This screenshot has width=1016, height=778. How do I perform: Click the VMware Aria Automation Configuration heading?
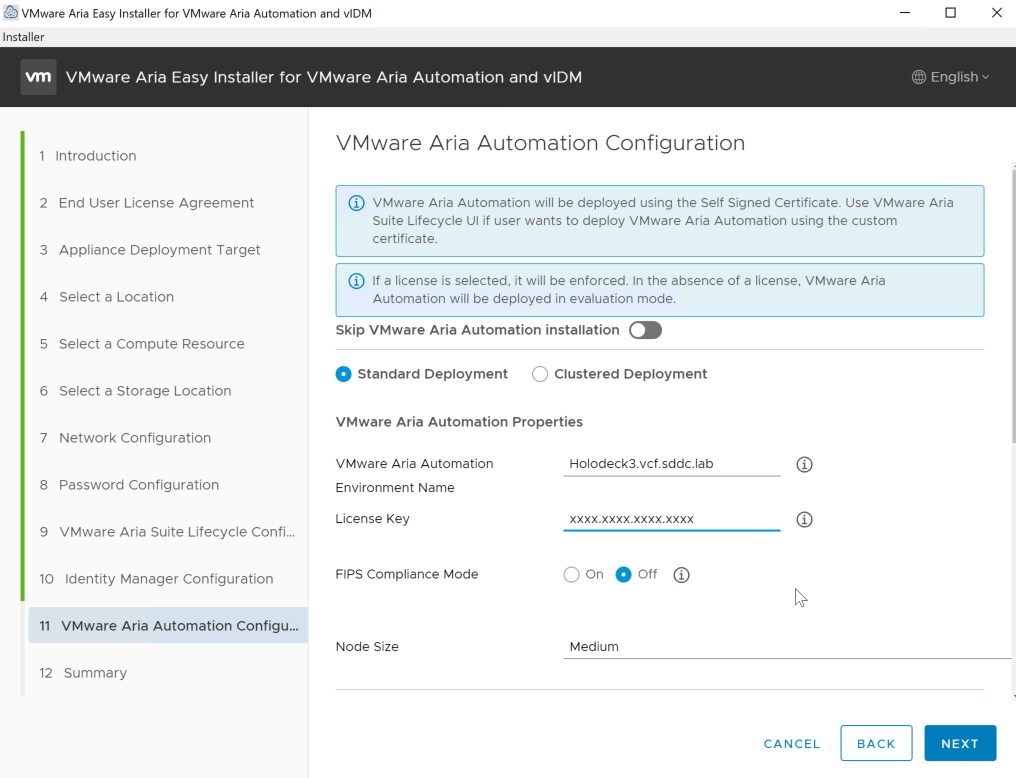(x=540, y=143)
